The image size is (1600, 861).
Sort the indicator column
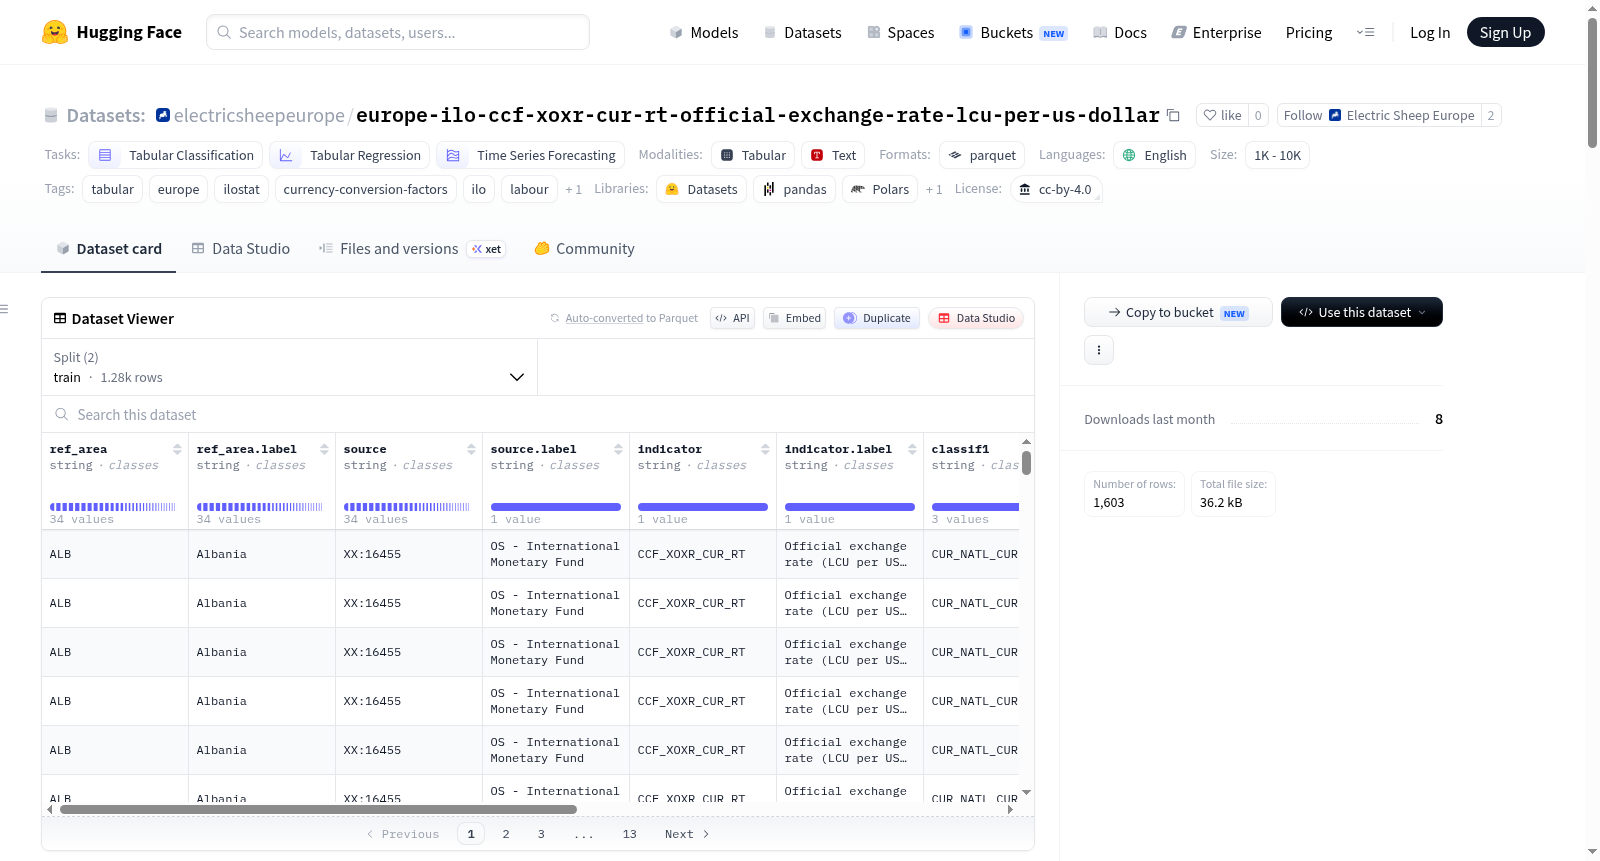coord(766,449)
